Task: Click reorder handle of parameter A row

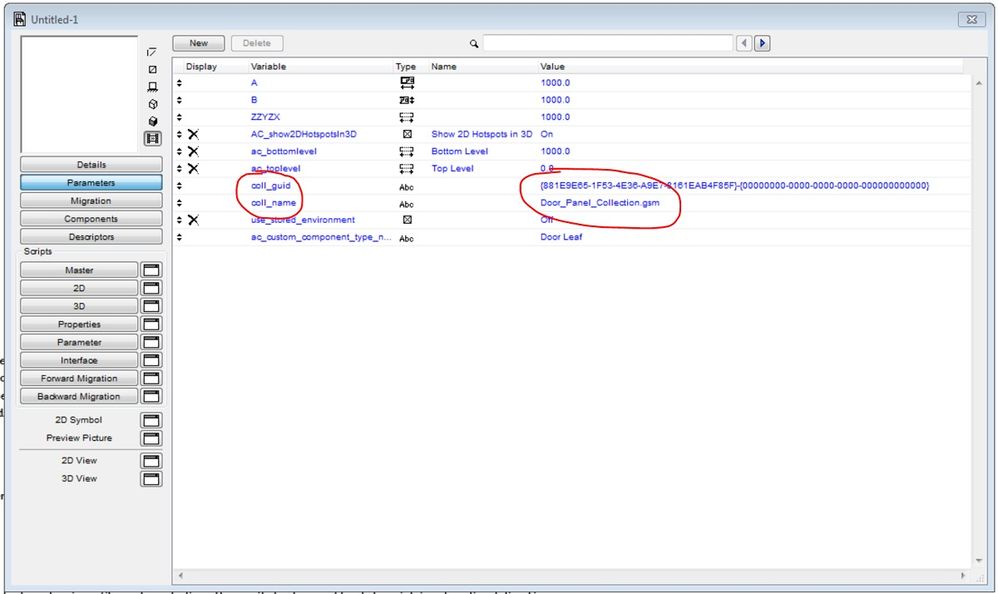Action: pyautogui.click(x=179, y=83)
